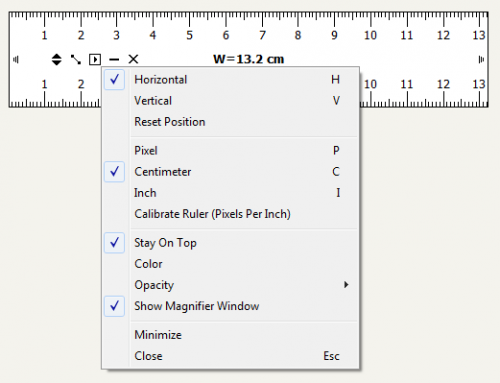This screenshot has width=500, height=383.
Task: Click the boxed arrow menu icon
Action: pyautogui.click(x=95, y=60)
